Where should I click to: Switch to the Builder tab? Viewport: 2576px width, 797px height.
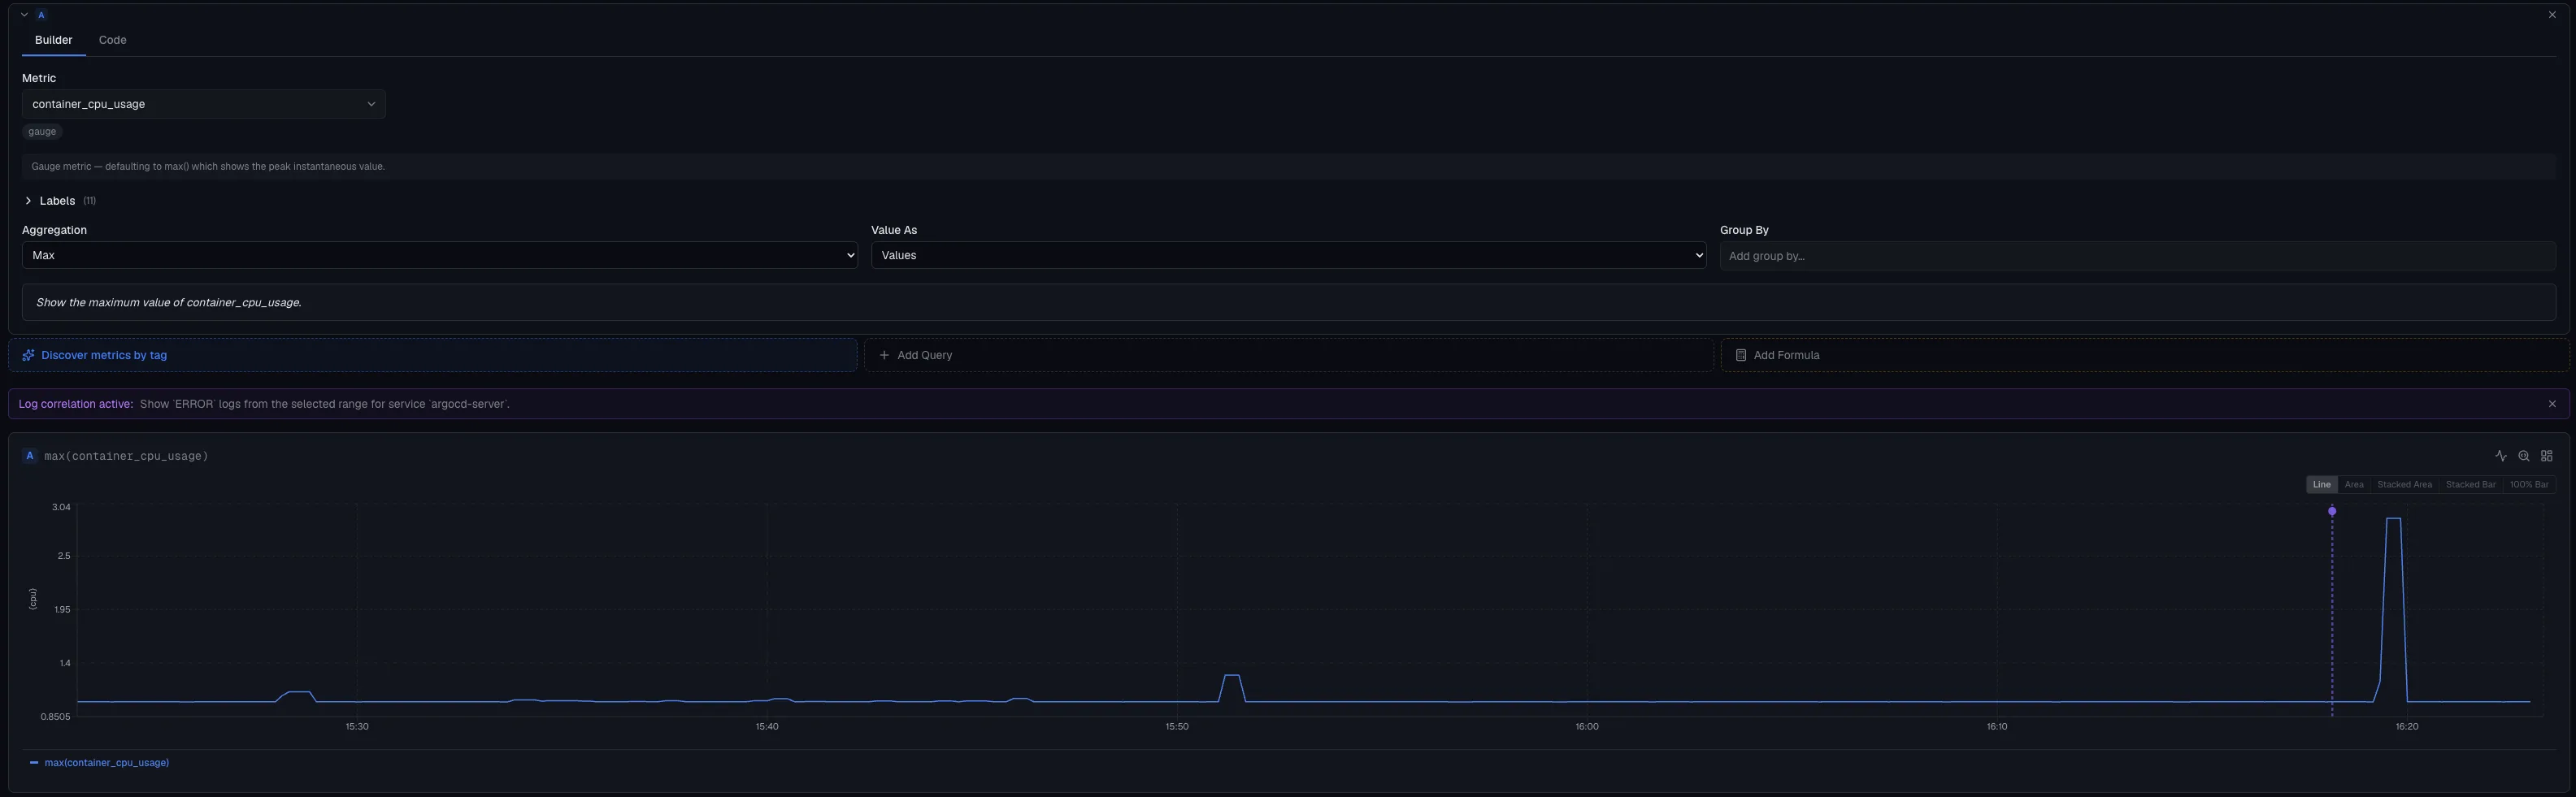[54, 40]
